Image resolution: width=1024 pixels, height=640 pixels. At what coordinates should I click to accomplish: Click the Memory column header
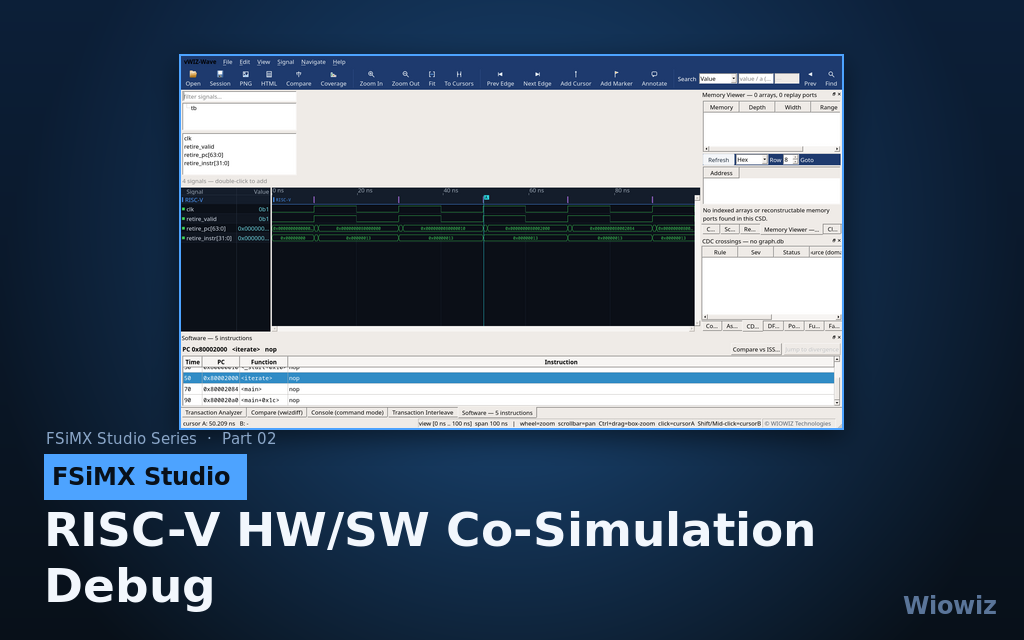[721, 107]
